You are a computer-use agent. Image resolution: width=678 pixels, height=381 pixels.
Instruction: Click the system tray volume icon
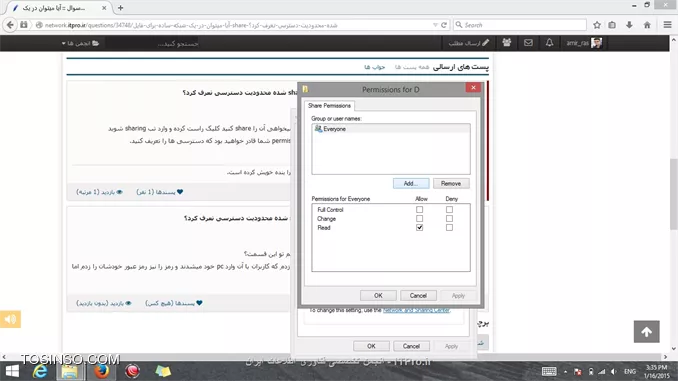pyautogui.click(x=614, y=371)
